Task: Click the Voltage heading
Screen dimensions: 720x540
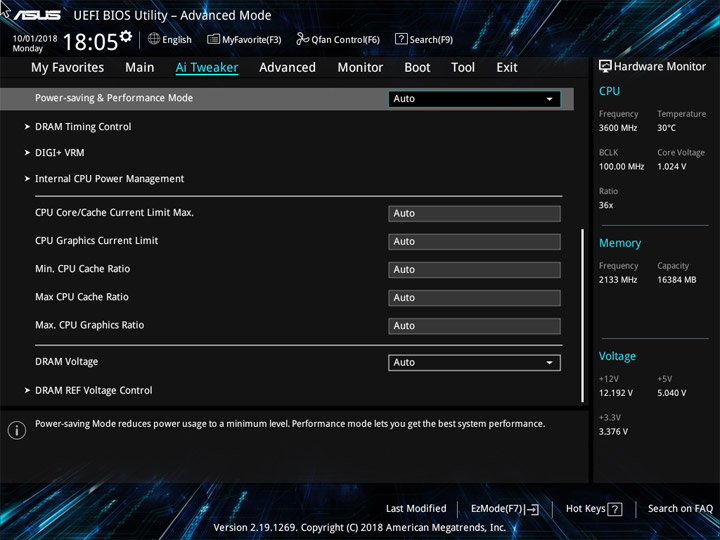Action: point(617,356)
